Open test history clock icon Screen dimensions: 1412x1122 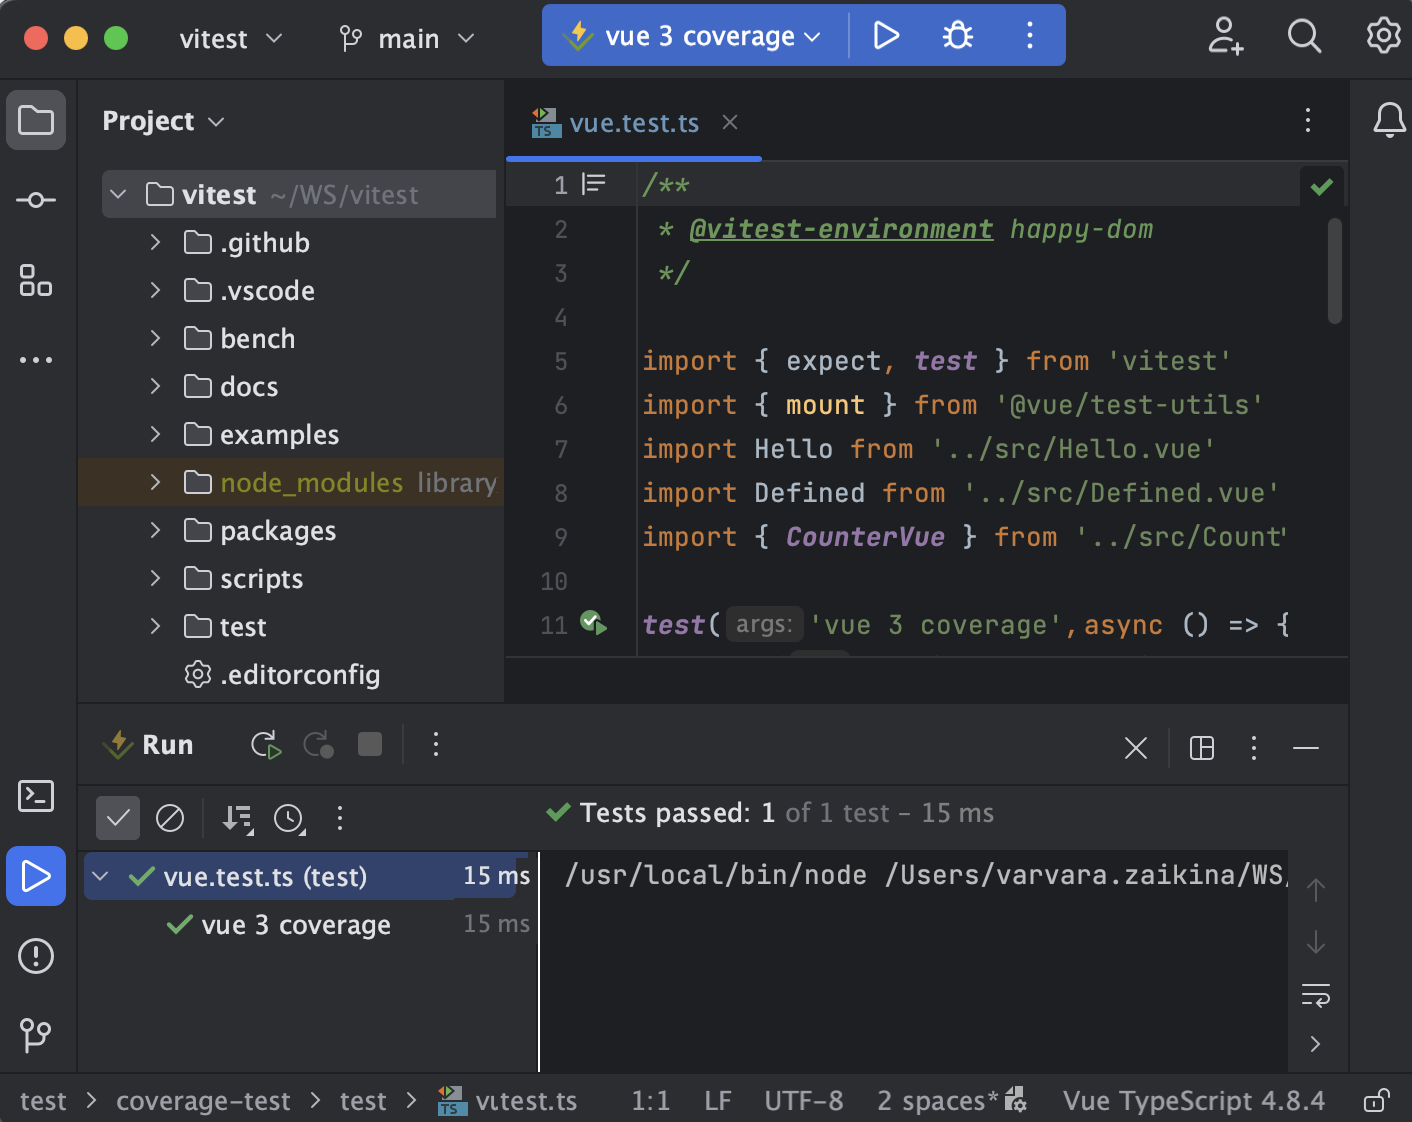[289, 819]
